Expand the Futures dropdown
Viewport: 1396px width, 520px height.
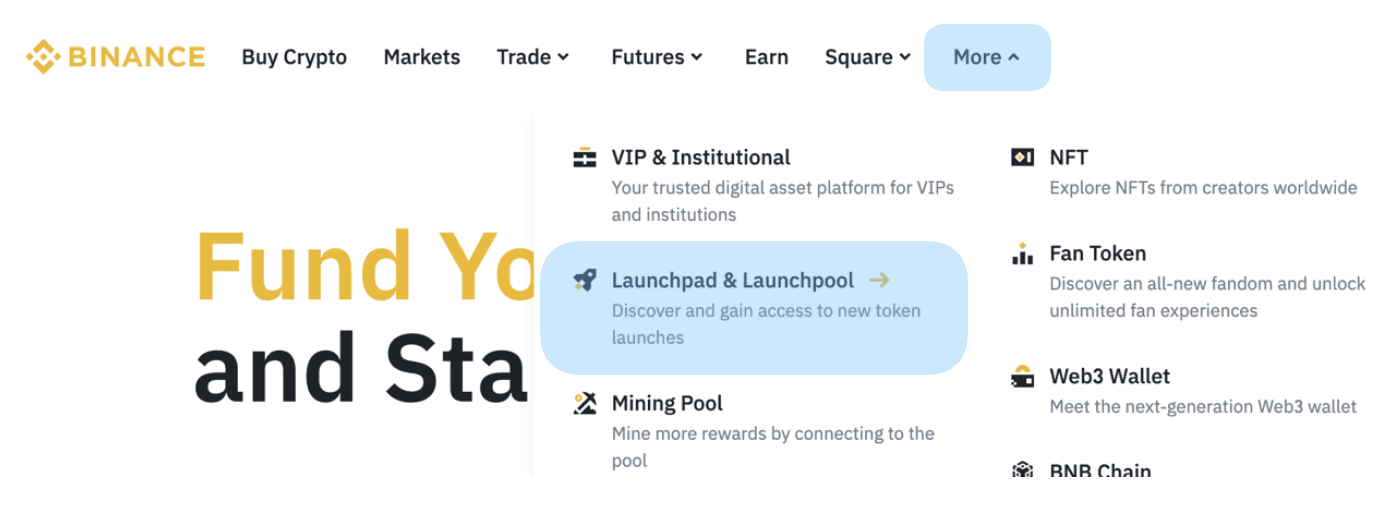pyautogui.click(x=657, y=57)
